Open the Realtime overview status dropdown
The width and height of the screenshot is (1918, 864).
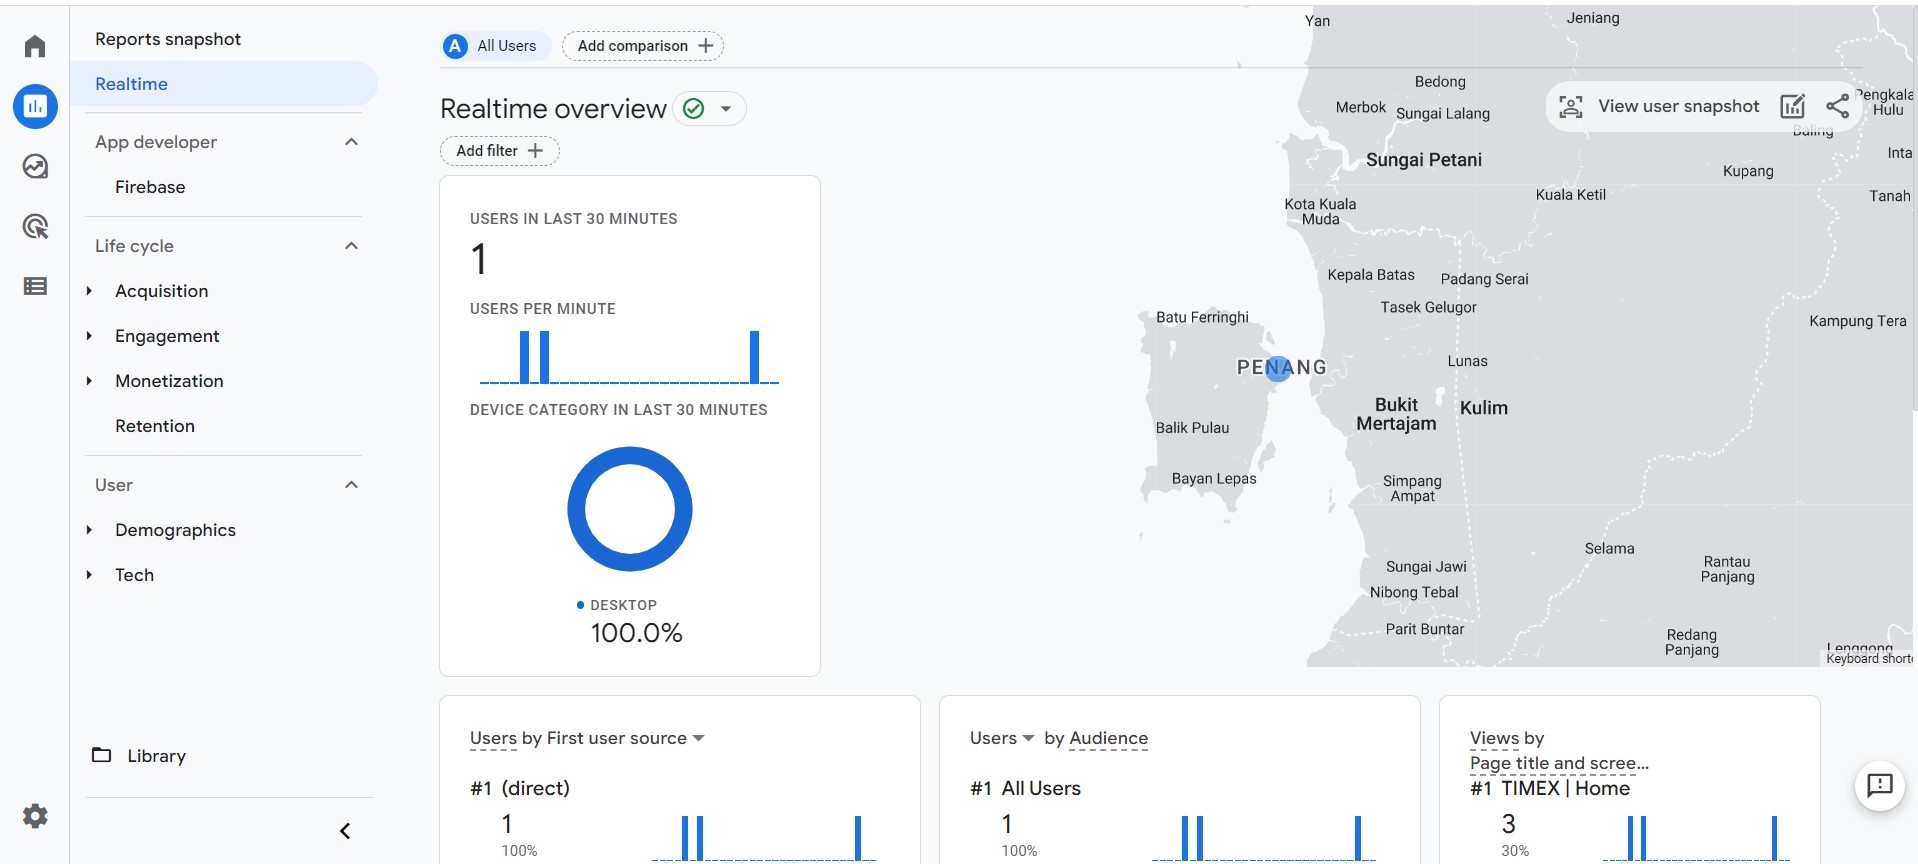(x=726, y=108)
